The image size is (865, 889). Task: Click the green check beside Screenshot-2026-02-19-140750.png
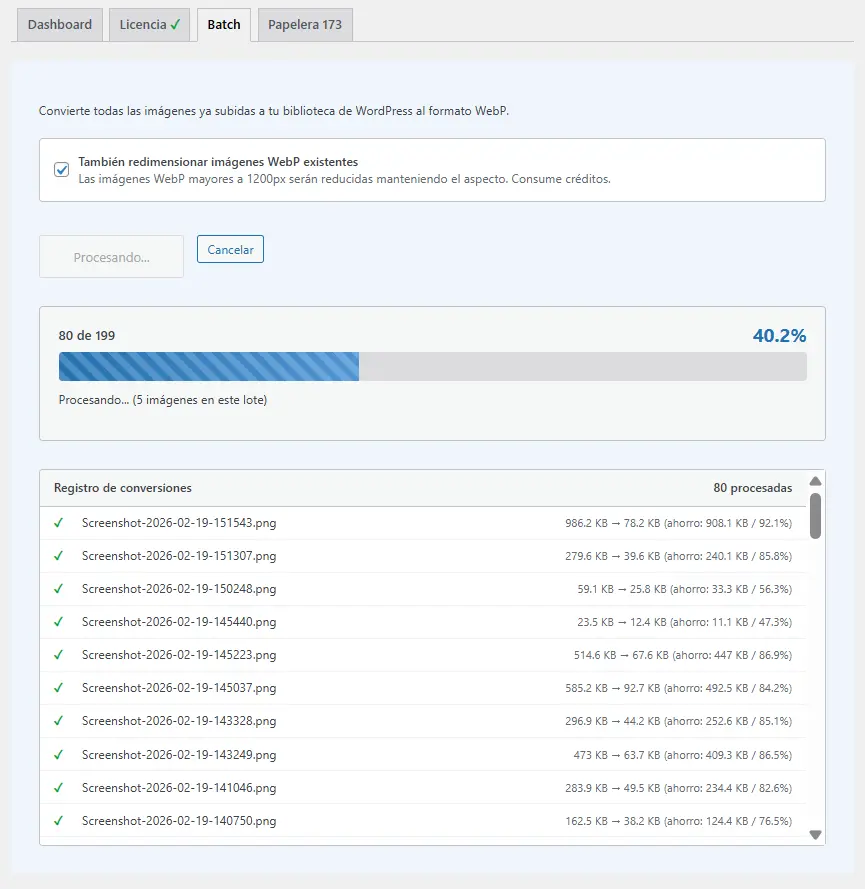58,821
